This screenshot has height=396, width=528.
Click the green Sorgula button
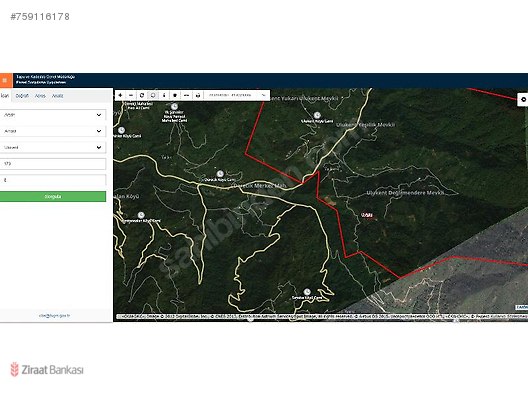click(53, 197)
